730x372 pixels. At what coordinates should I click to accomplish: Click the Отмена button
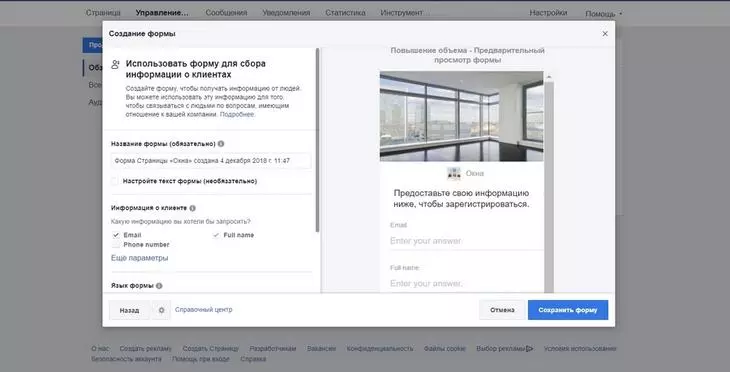click(x=502, y=310)
